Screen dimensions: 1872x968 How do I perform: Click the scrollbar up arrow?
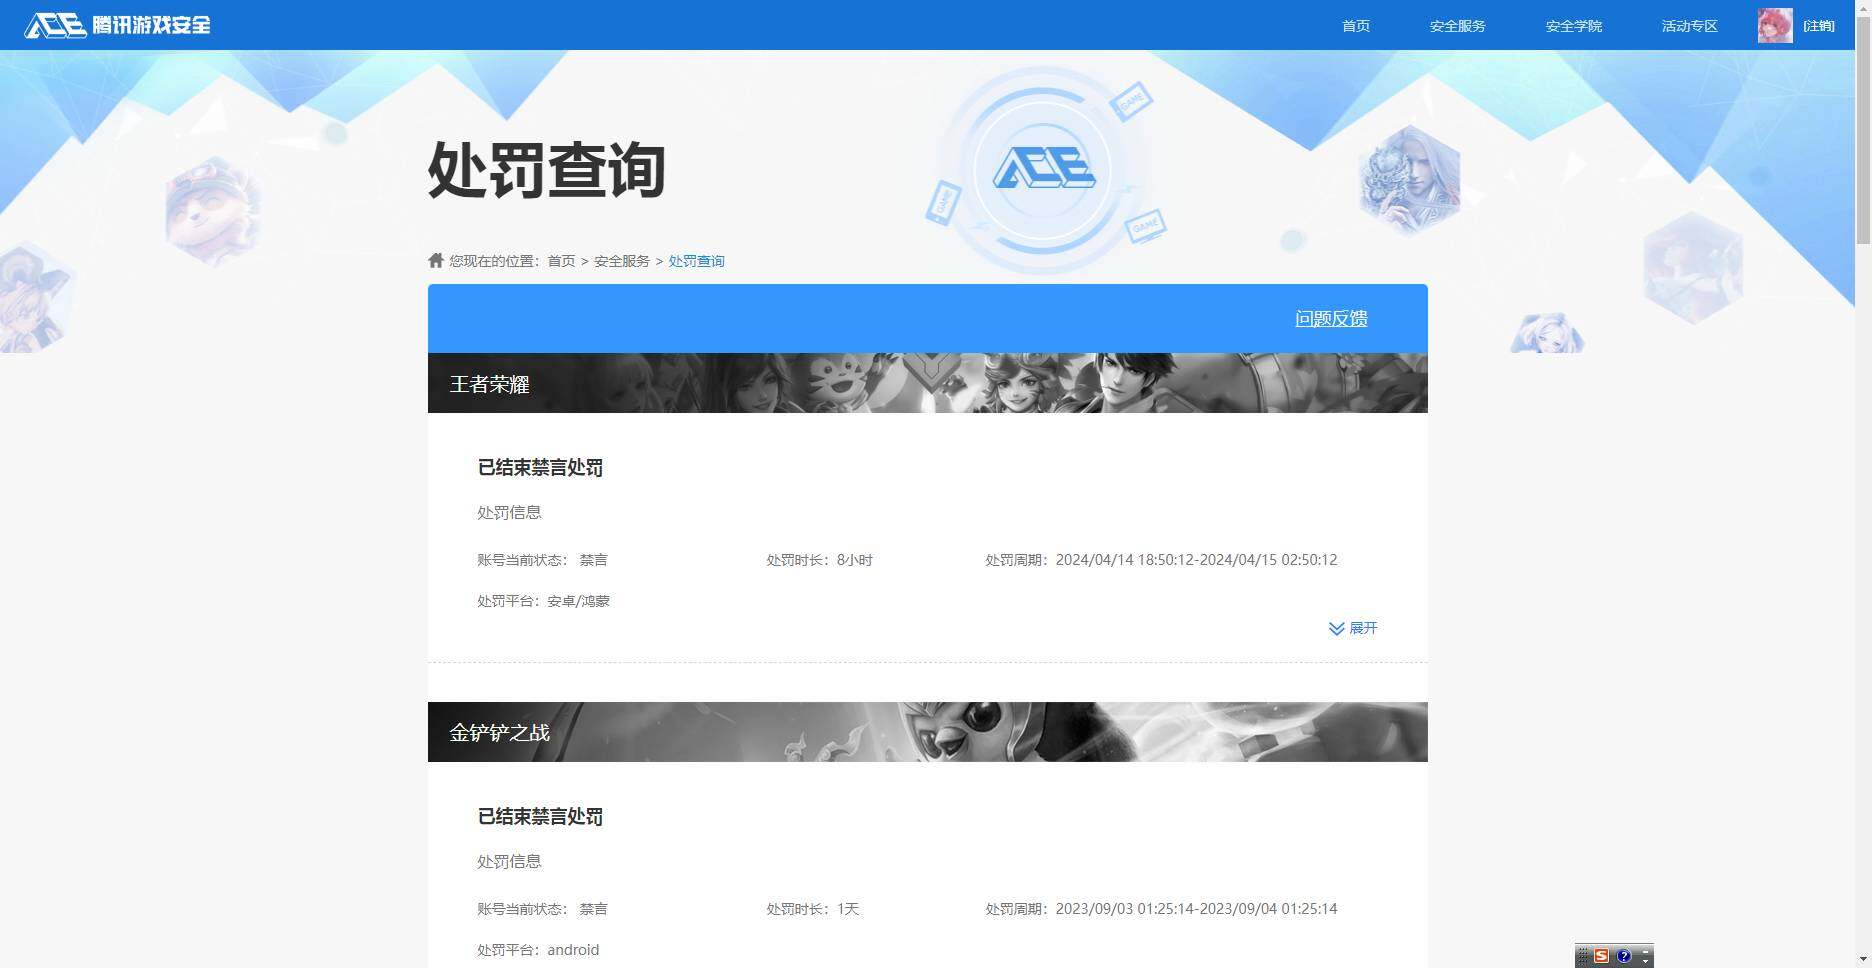pyautogui.click(x=1863, y=8)
